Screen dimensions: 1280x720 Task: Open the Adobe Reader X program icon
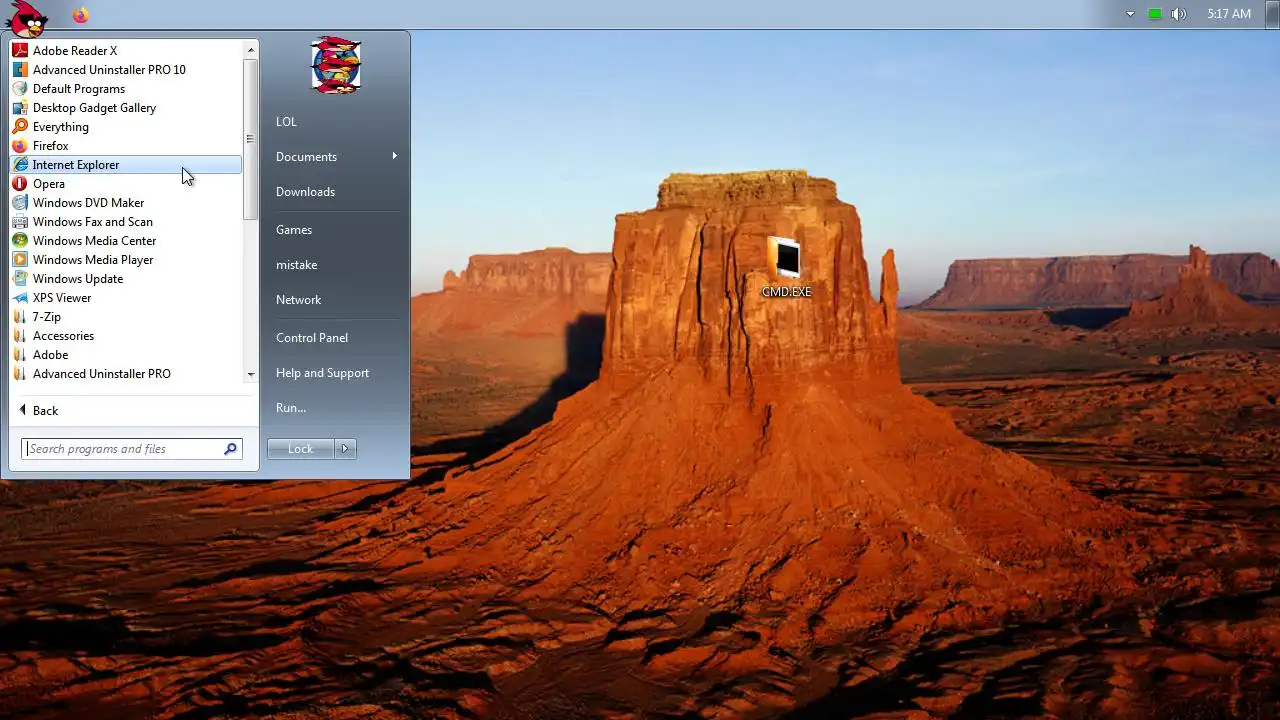(x=19, y=50)
